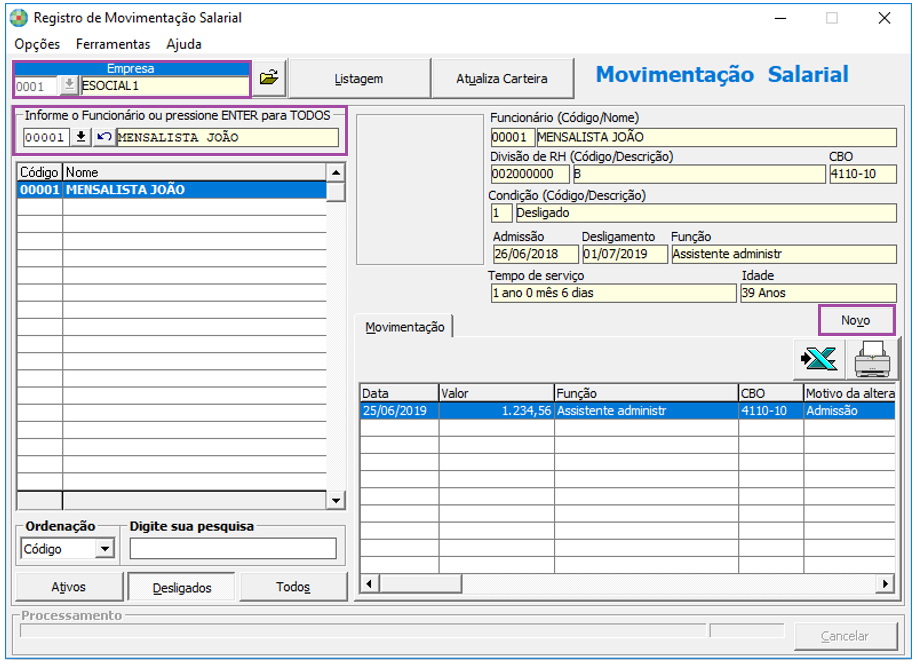Select the 25/06/2019 movement date cell
The height and width of the screenshot is (670, 918).
click(x=399, y=411)
